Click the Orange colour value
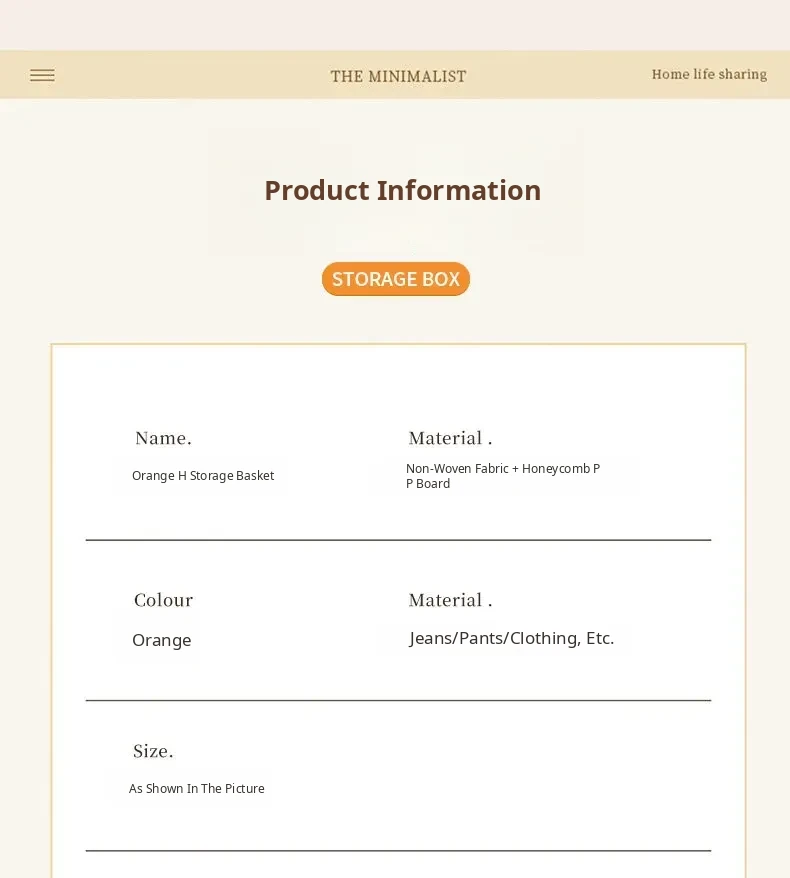This screenshot has height=878, width=790. click(161, 640)
